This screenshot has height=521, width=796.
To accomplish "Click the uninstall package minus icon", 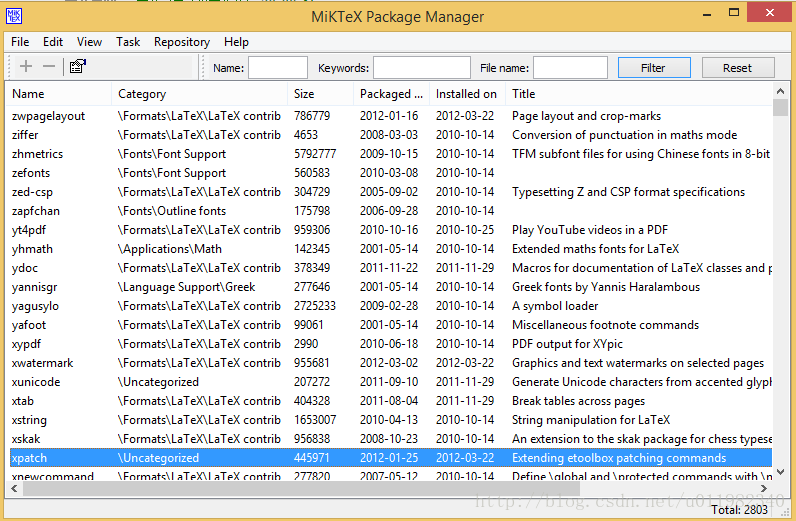I will pyautogui.click(x=49, y=66).
